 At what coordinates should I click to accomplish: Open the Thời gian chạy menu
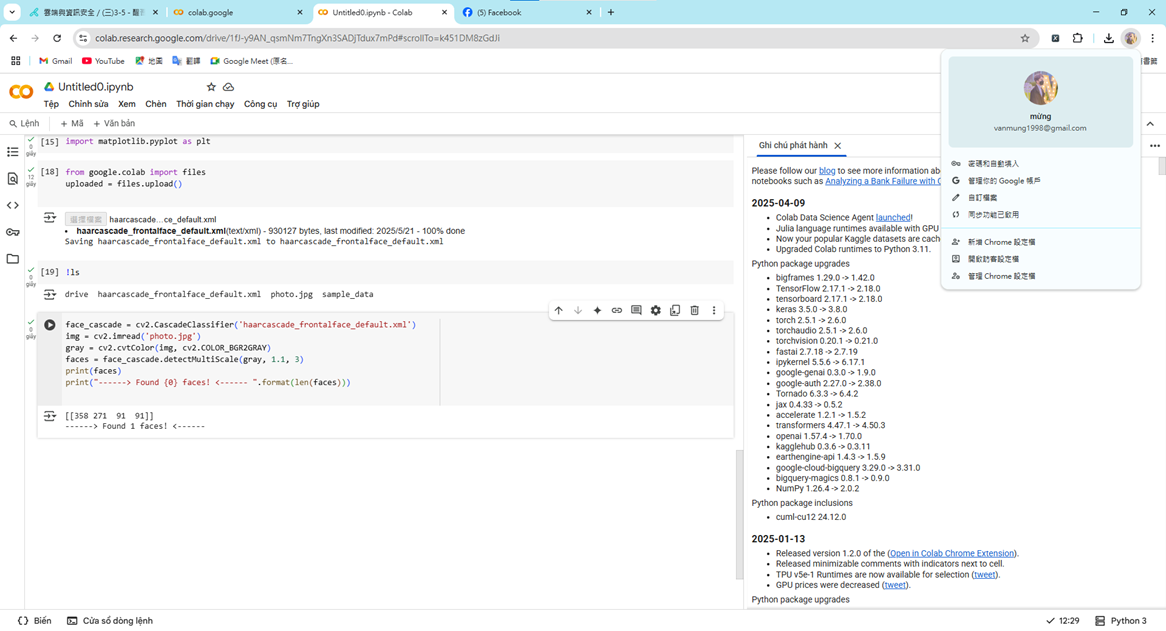tap(205, 104)
